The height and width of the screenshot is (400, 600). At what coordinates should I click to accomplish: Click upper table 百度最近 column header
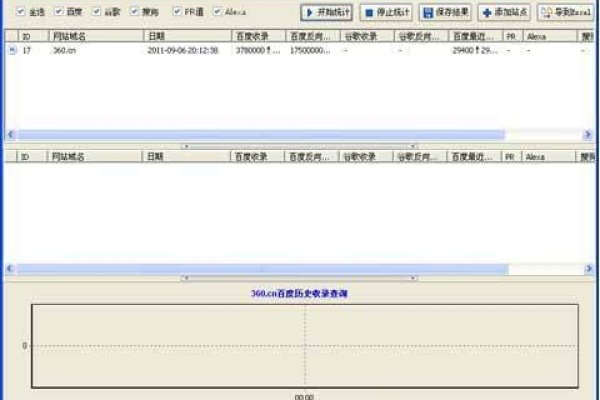coord(476,36)
